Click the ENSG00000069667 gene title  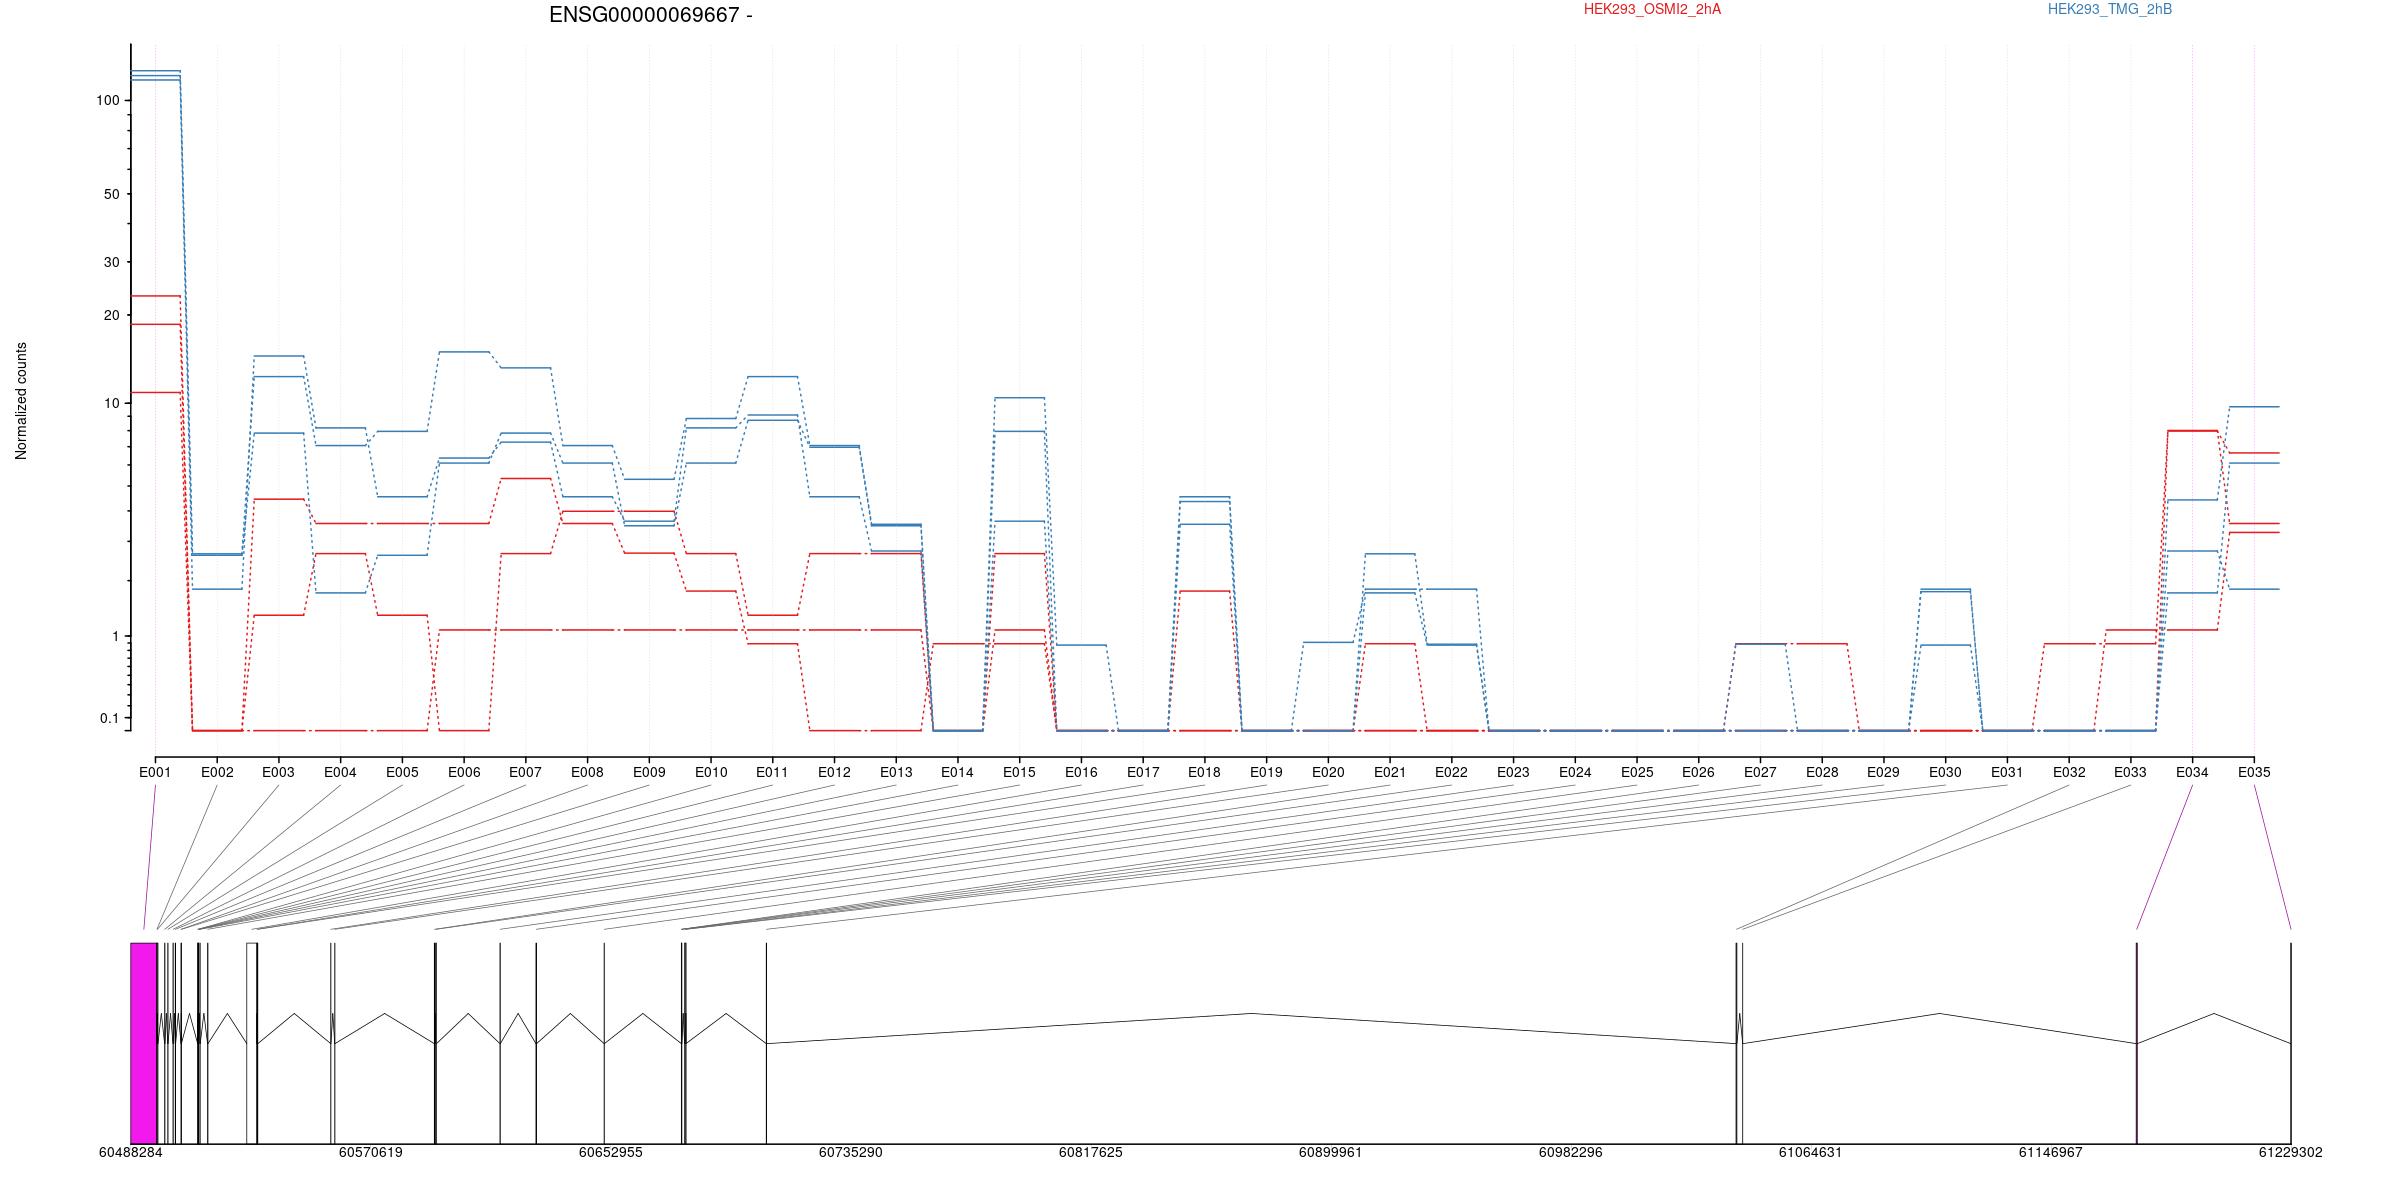click(x=651, y=15)
